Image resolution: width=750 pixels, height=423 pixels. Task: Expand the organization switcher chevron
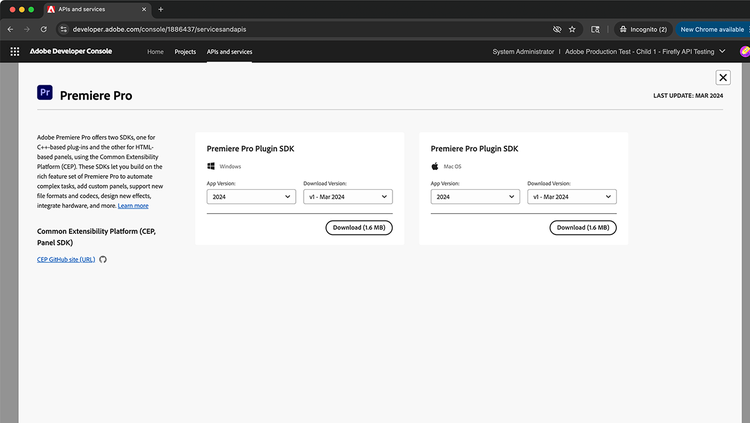point(723,51)
